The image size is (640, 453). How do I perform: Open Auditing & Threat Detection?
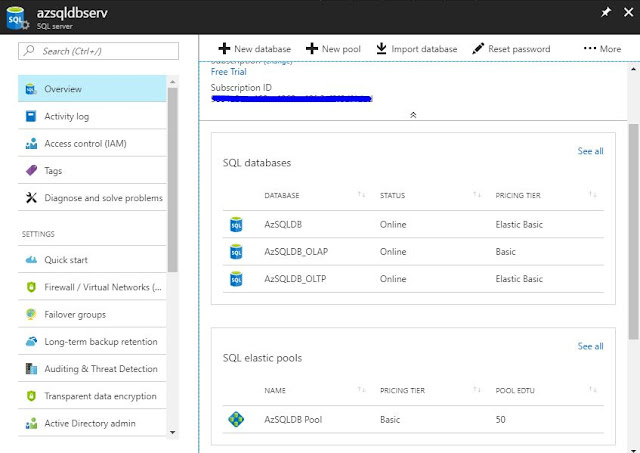pyautogui.click(x=92, y=369)
